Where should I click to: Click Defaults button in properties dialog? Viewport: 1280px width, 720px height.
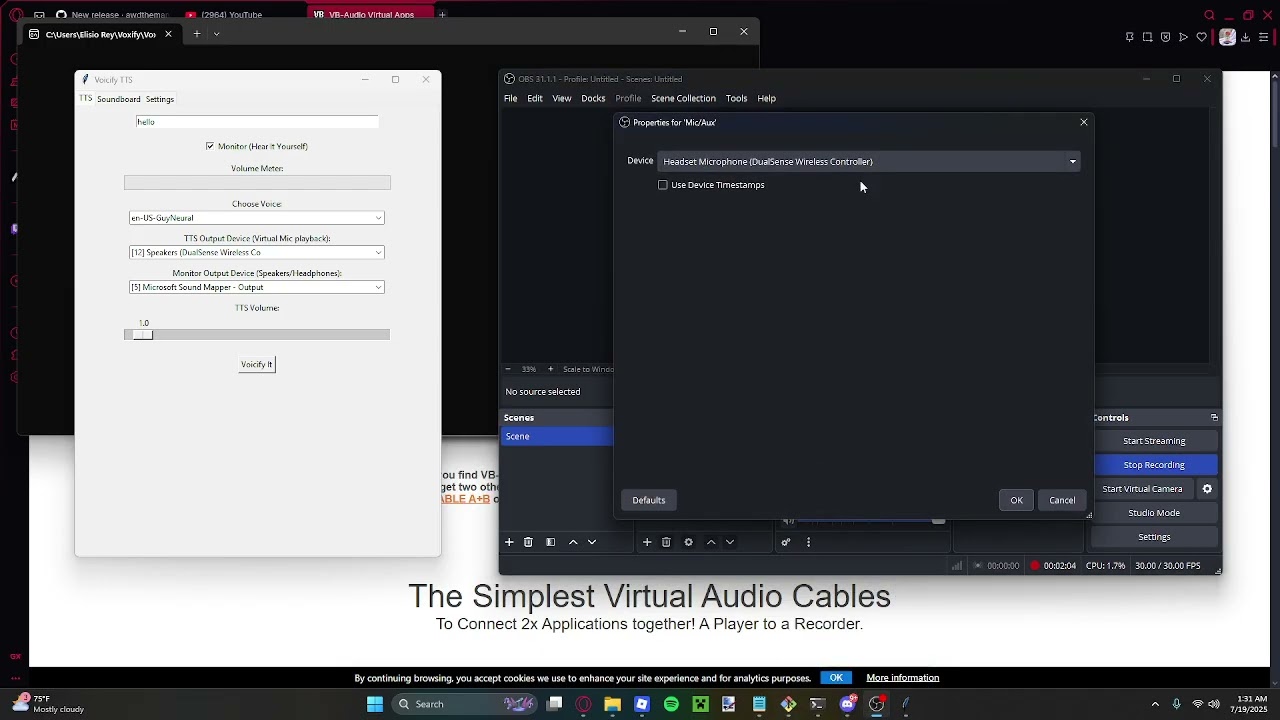648,500
